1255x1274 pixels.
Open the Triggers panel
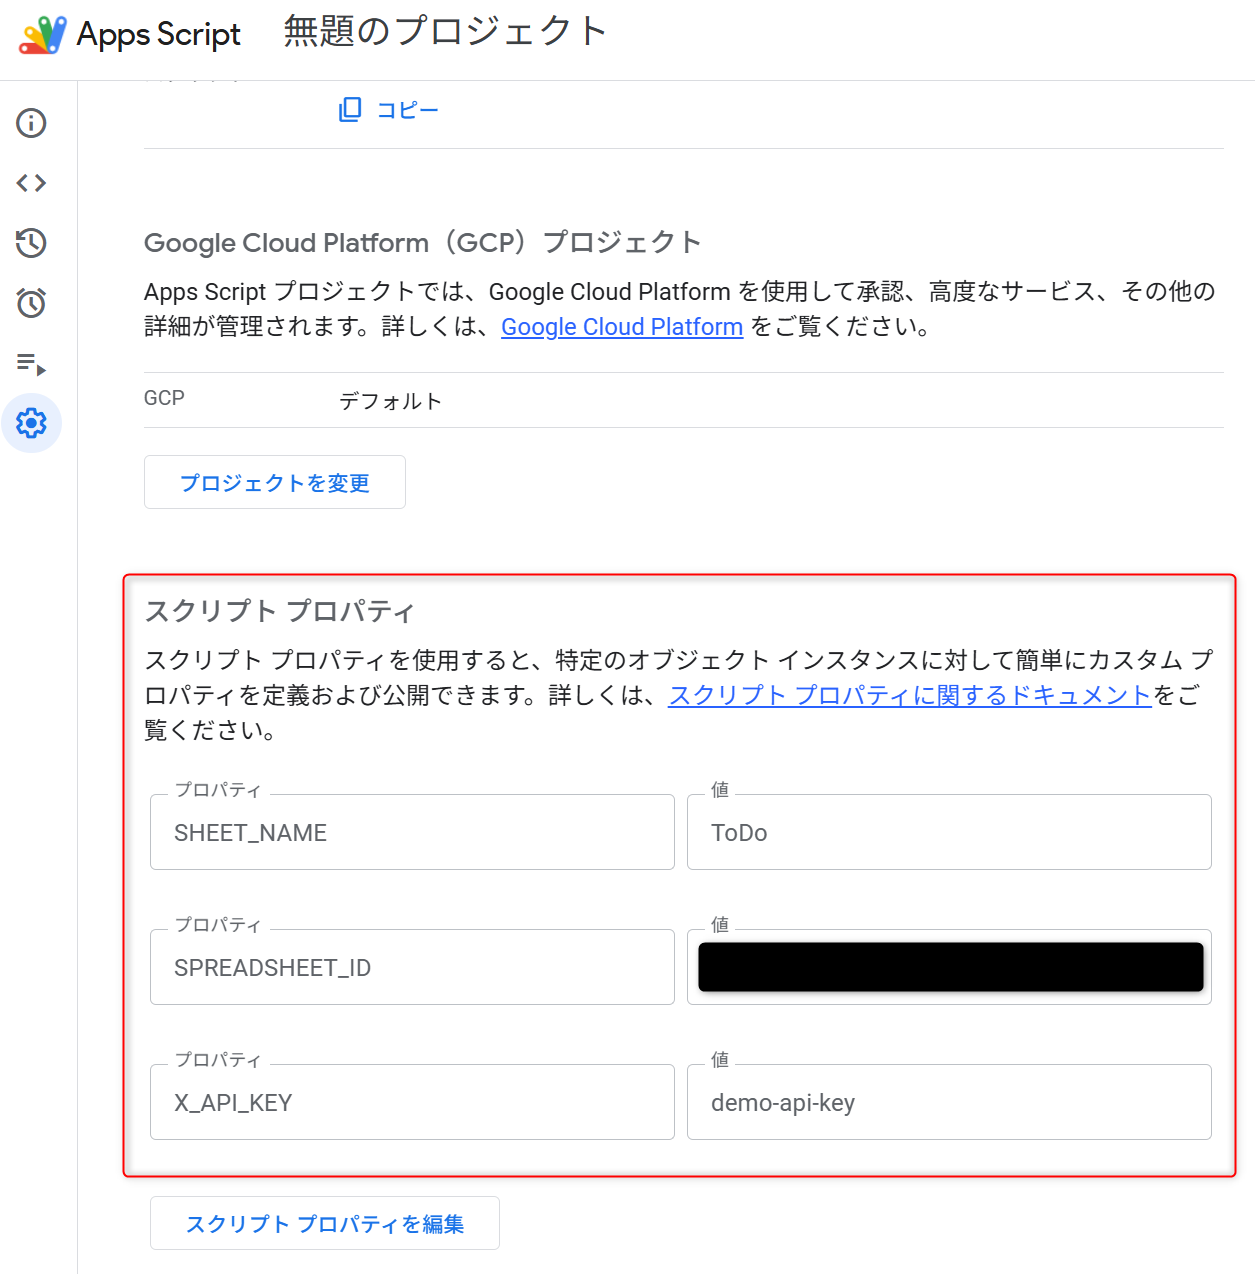tap(30, 302)
